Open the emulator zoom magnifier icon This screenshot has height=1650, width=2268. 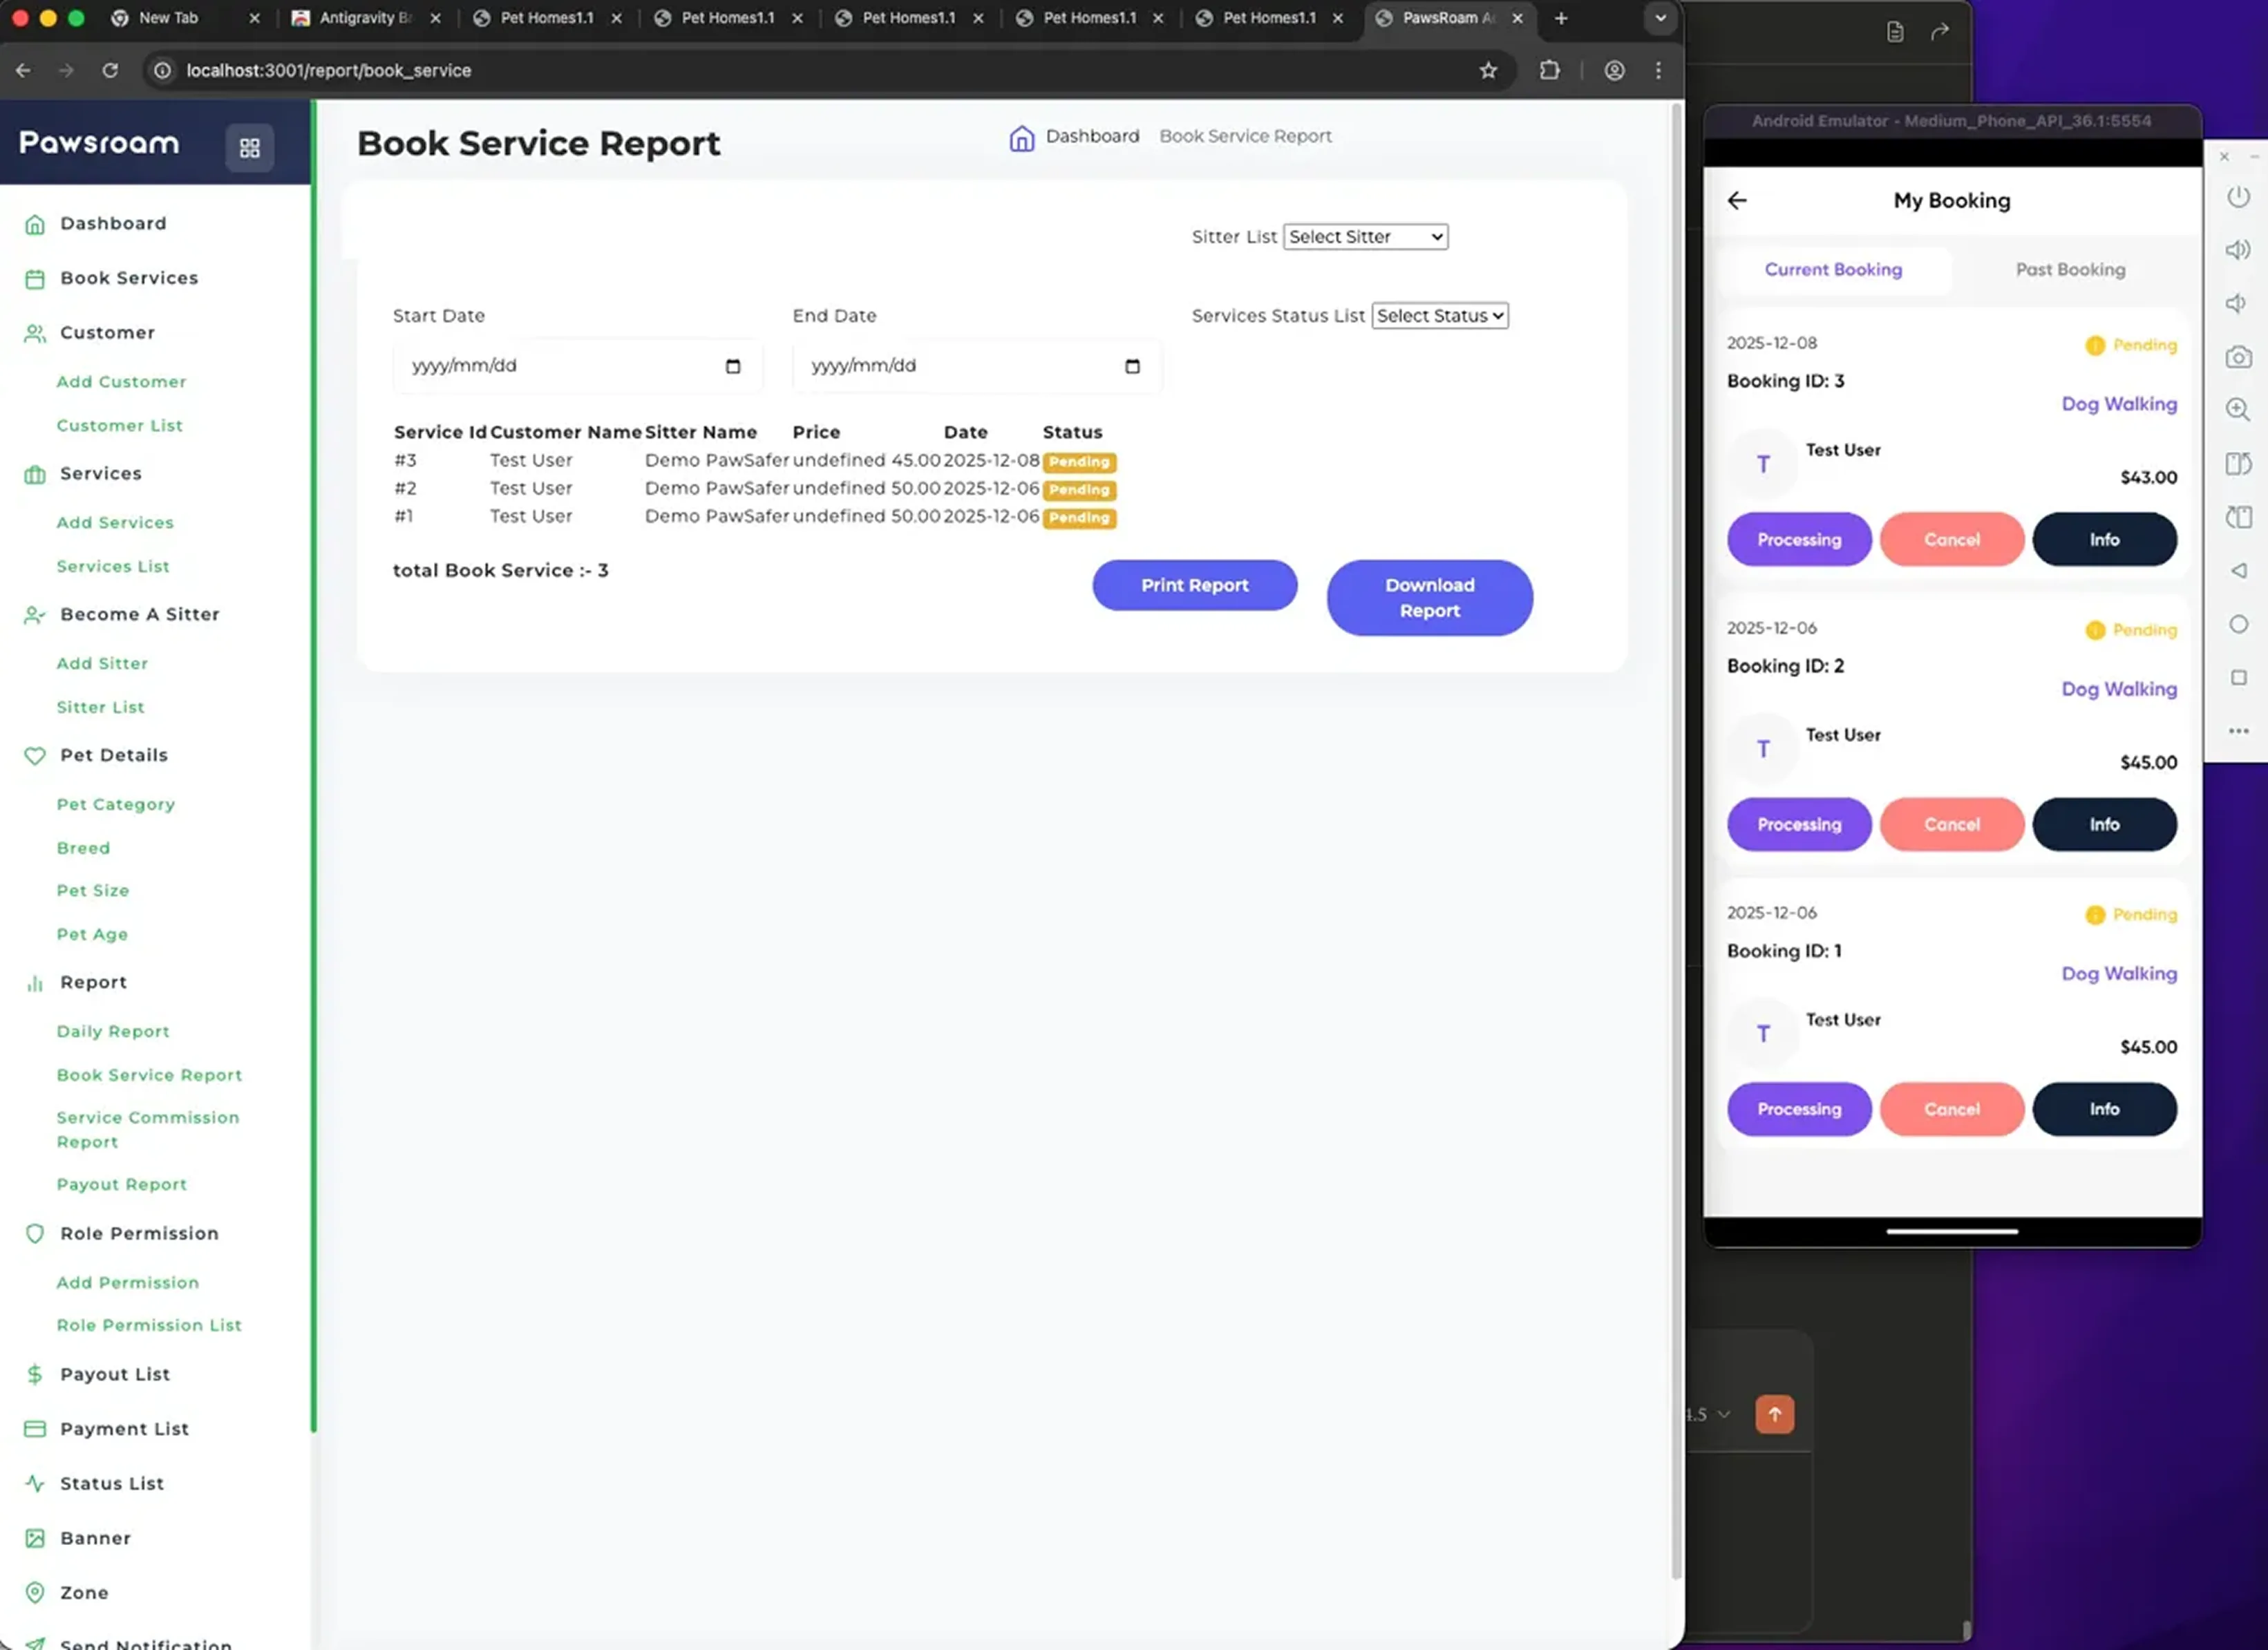click(x=2238, y=410)
